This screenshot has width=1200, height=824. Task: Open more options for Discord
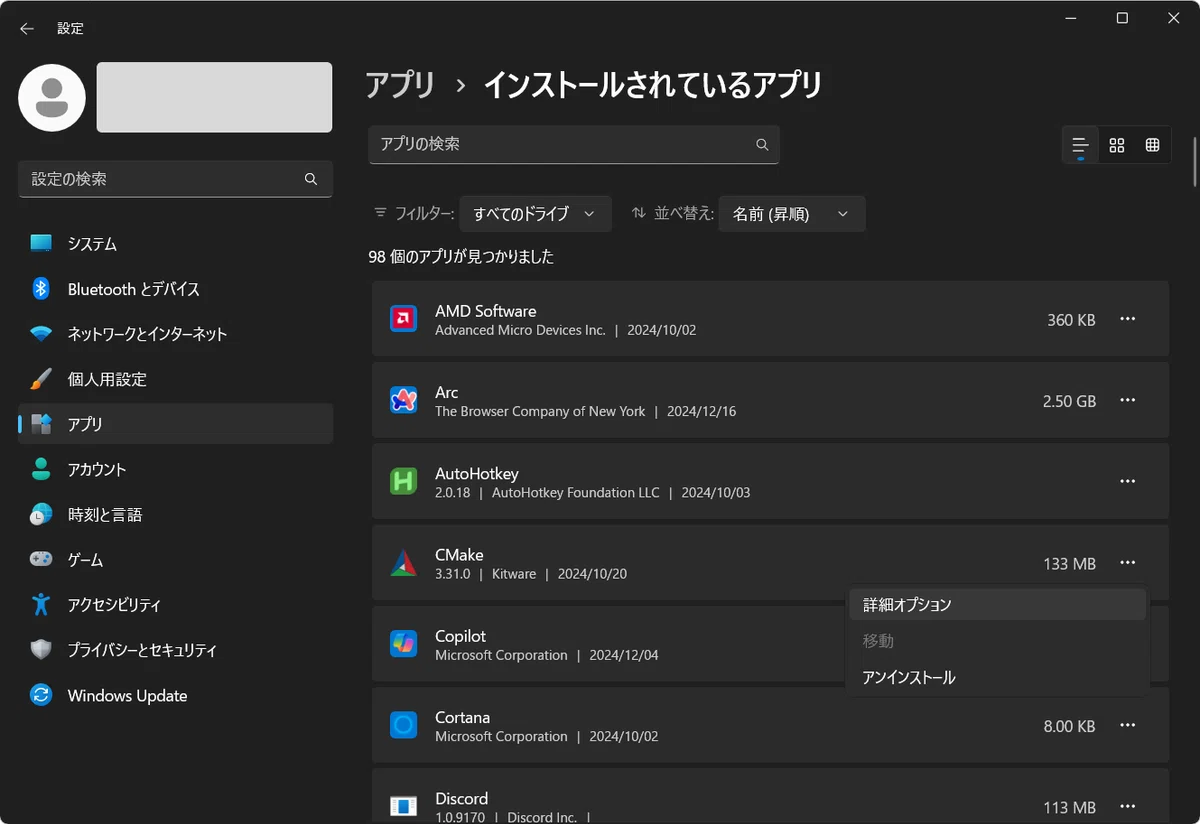click(1128, 806)
